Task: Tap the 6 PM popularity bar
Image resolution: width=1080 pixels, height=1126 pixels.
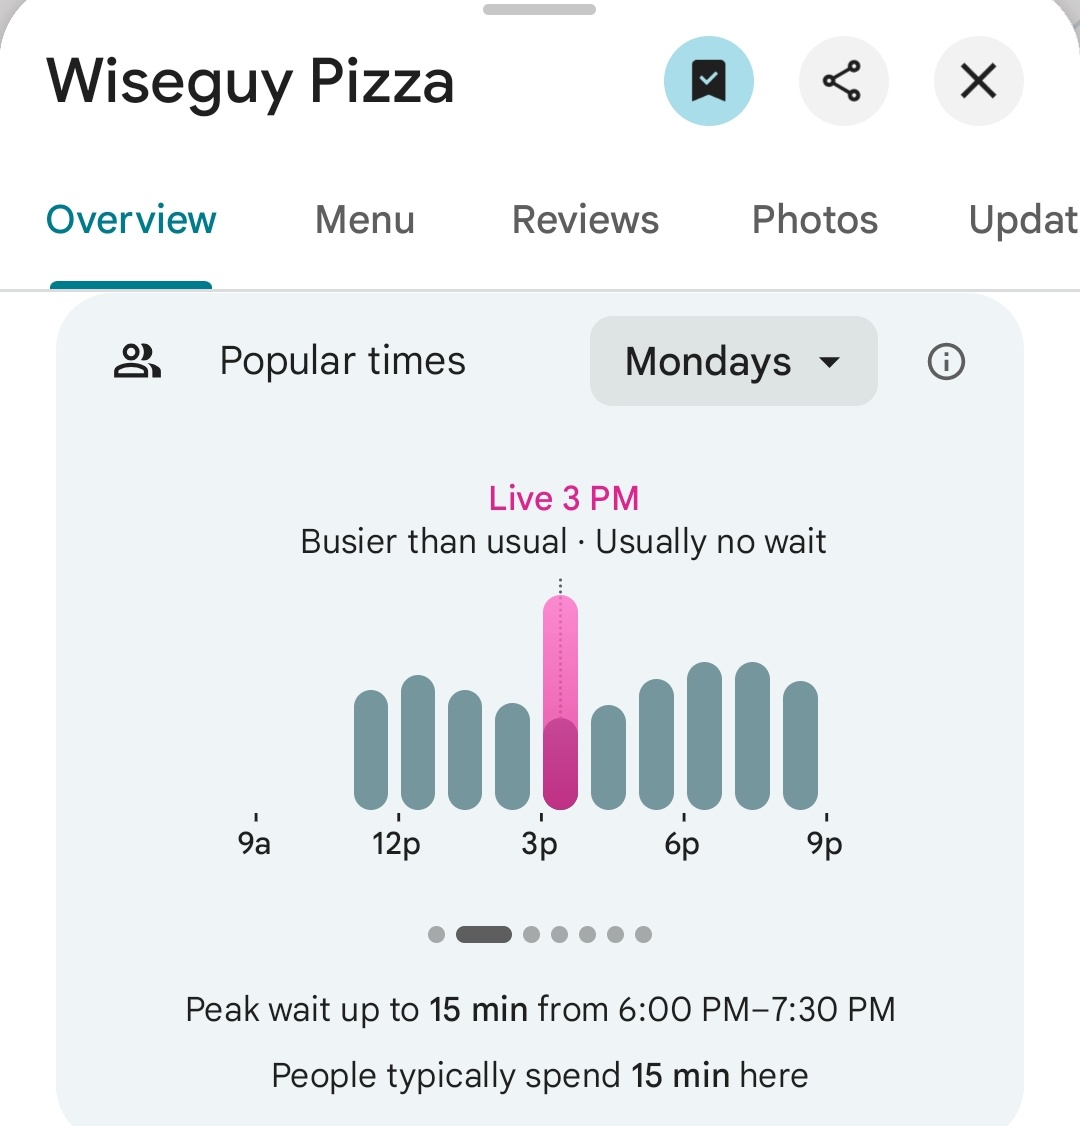Action: 704,736
